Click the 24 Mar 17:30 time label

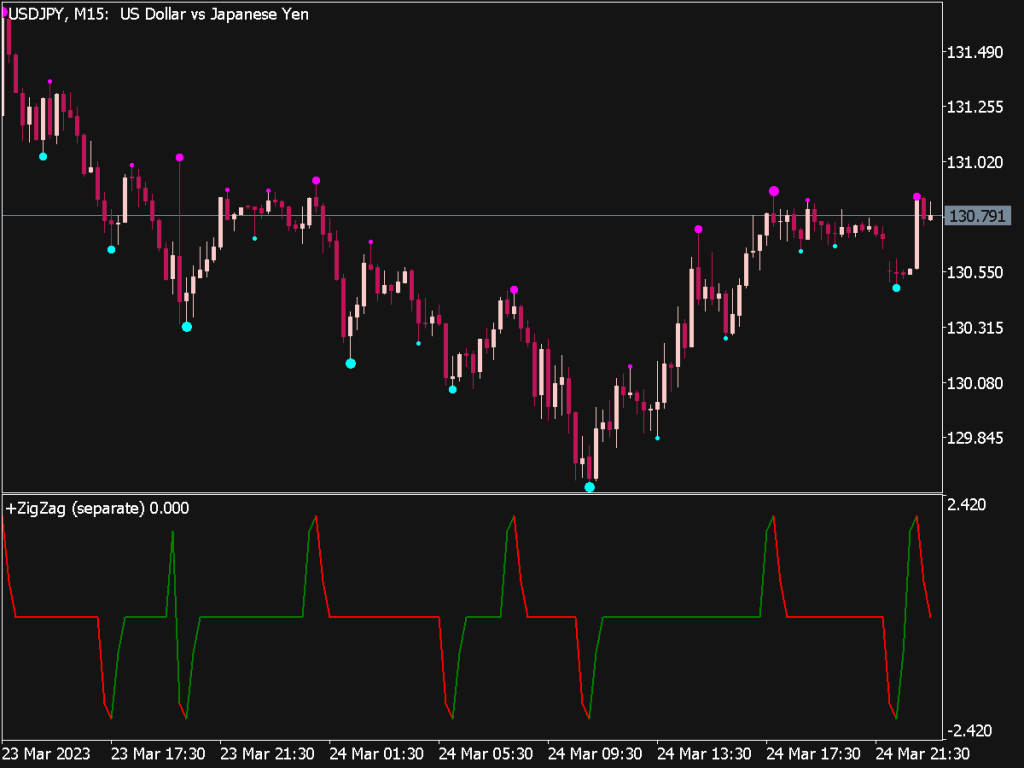point(813,754)
